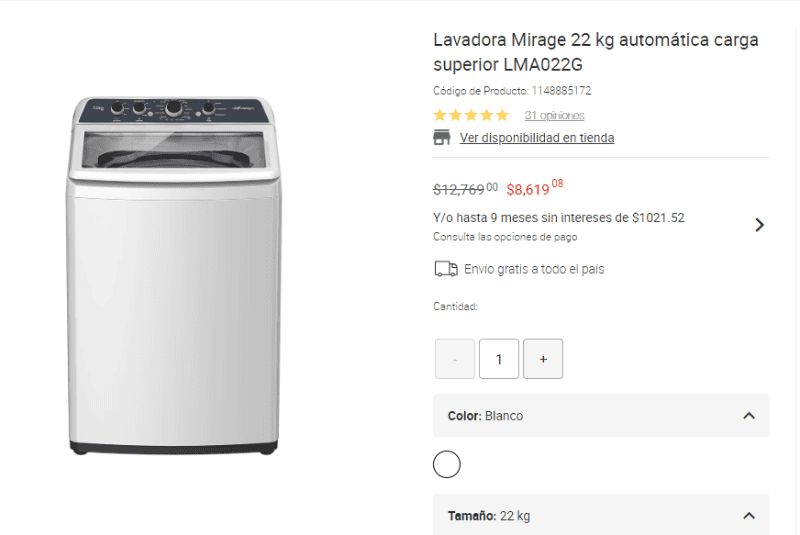Viewport: 800px width, 535px height.
Task: Open the 31 opiniones reviews link
Action: point(554,115)
